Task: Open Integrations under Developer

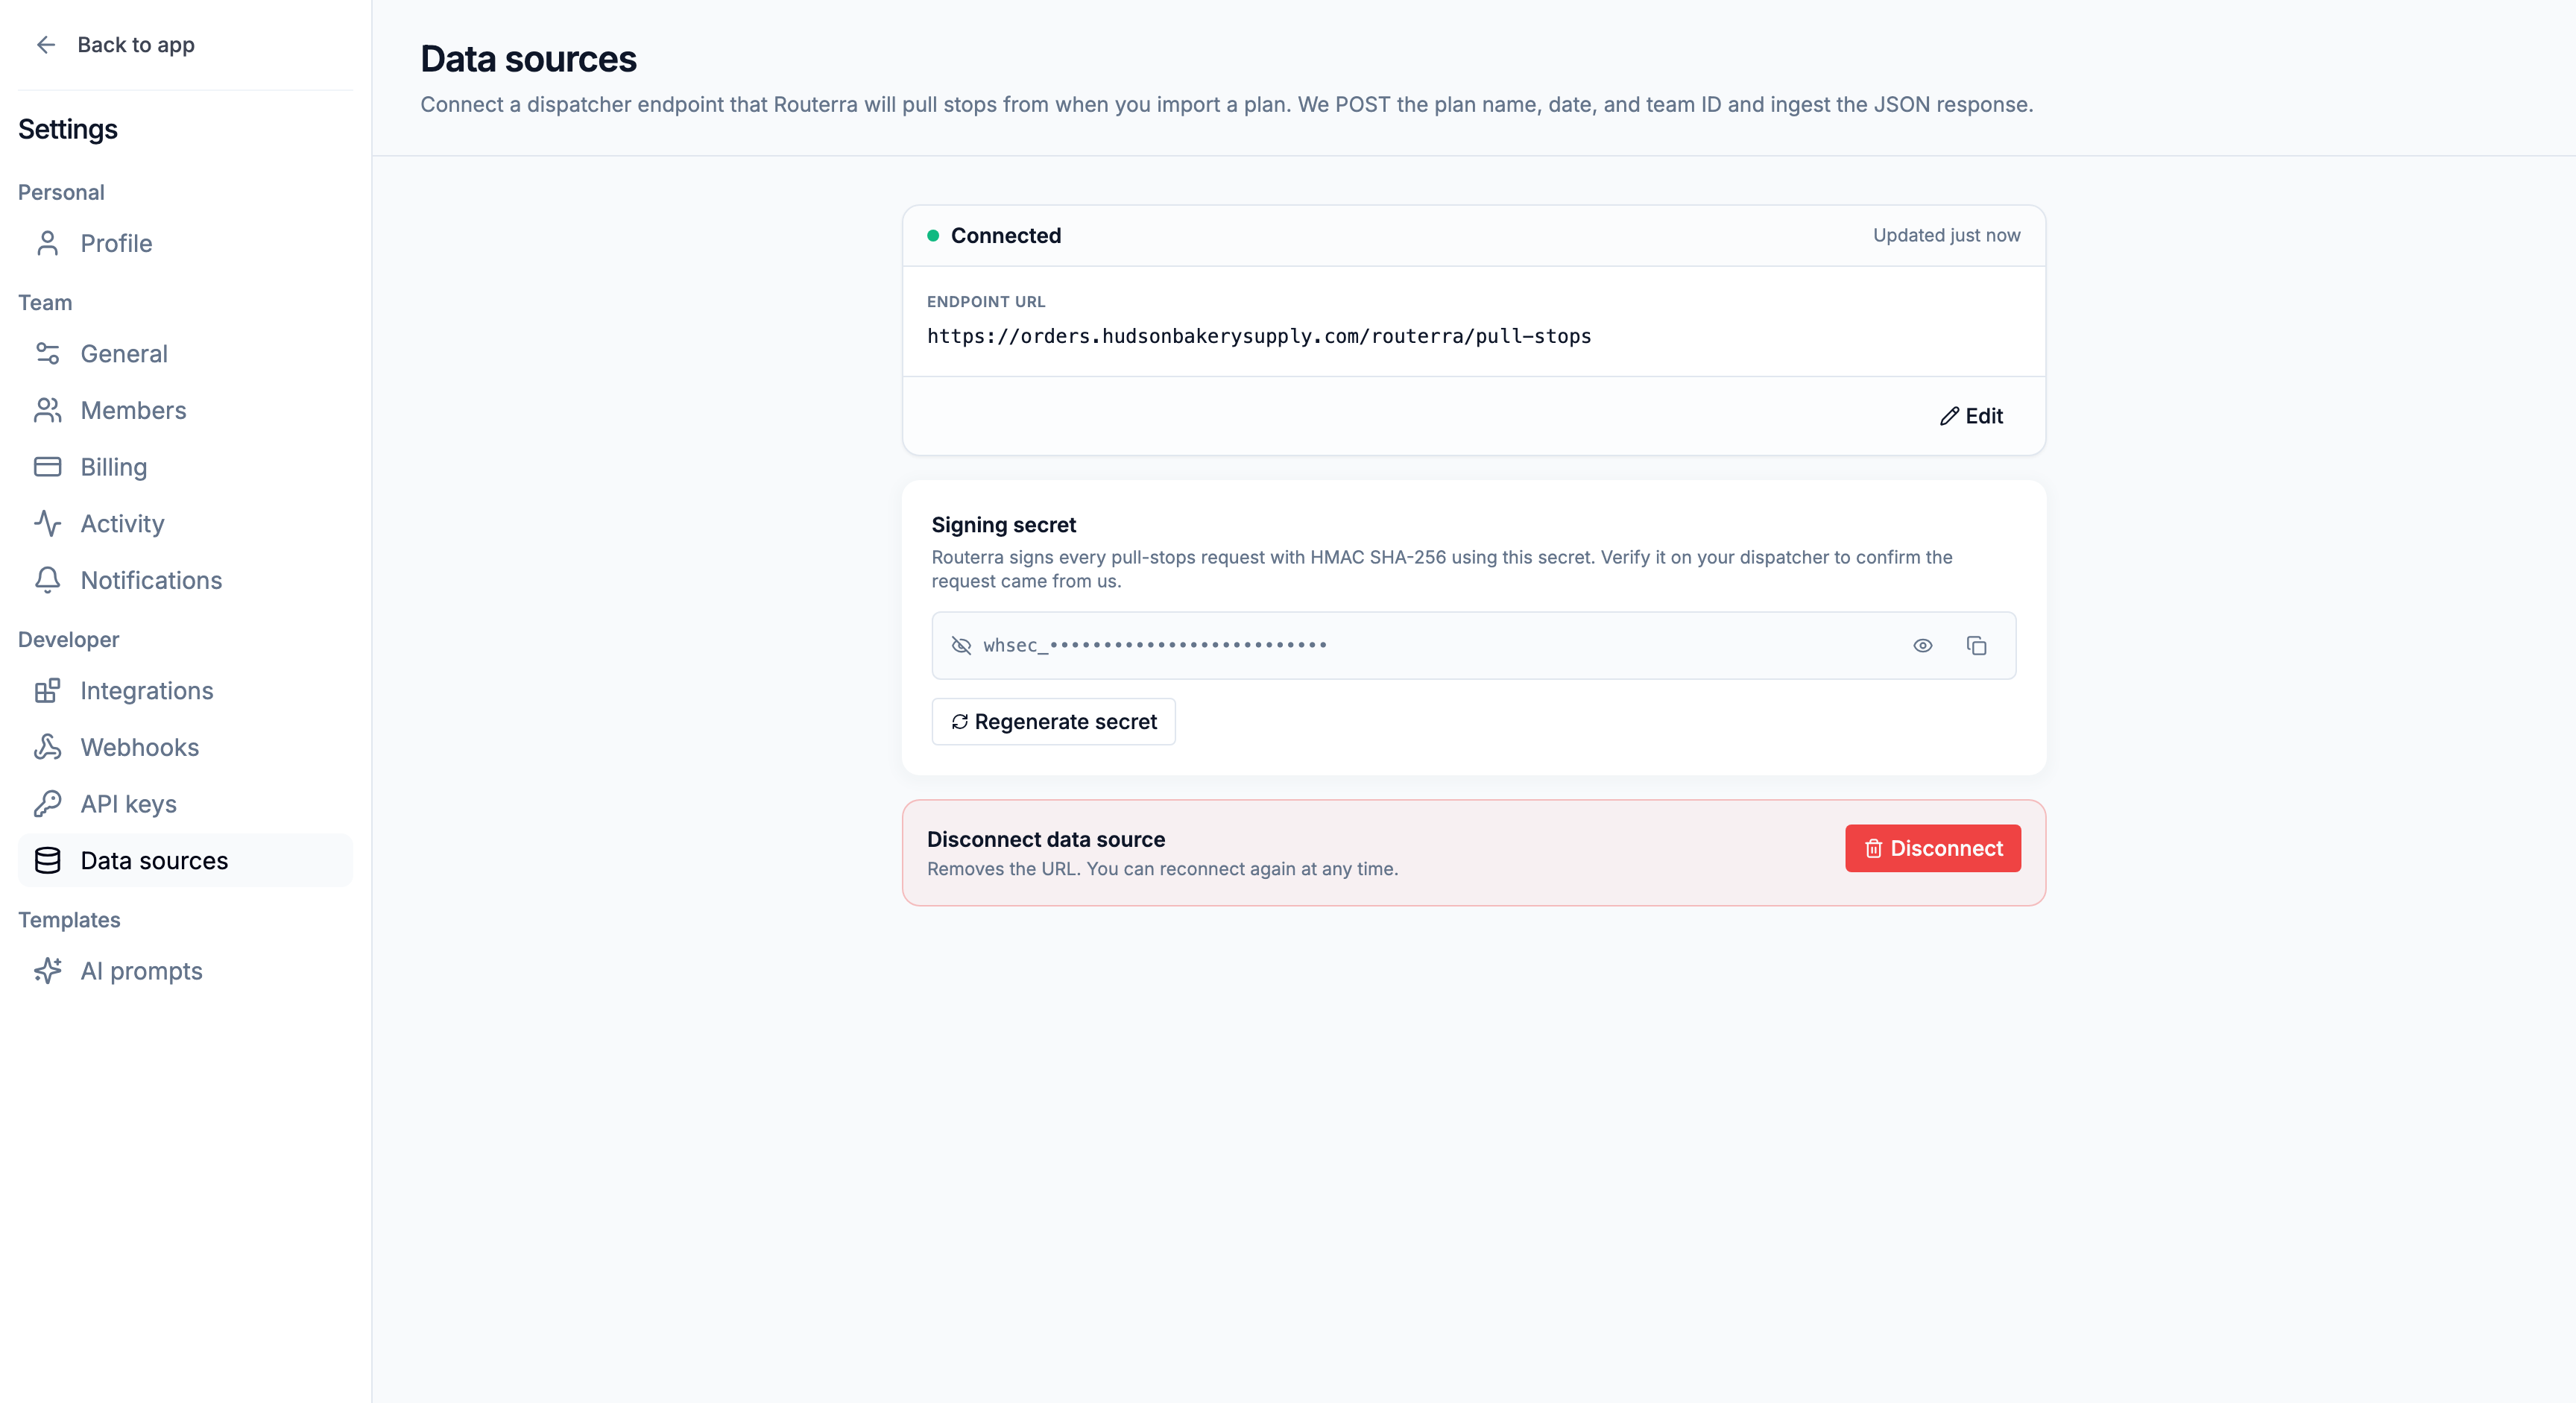Action: [x=185, y=691]
